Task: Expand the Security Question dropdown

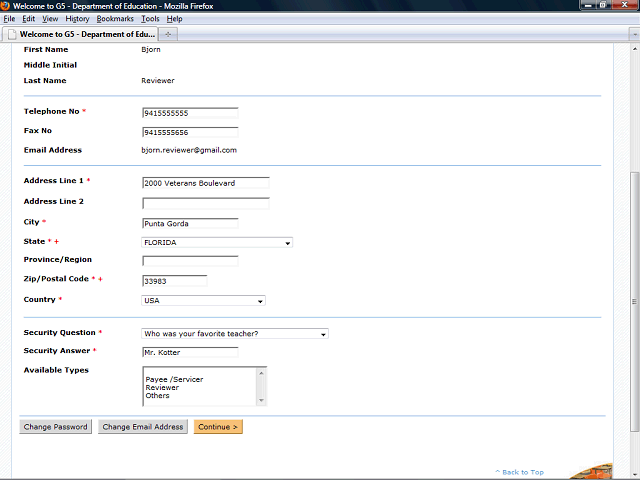Action: click(x=235, y=333)
